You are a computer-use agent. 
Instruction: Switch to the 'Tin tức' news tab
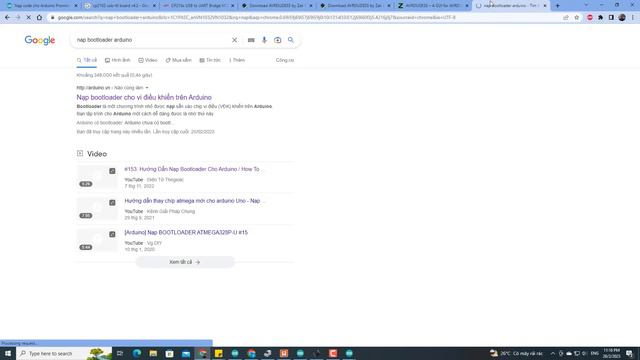210,60
